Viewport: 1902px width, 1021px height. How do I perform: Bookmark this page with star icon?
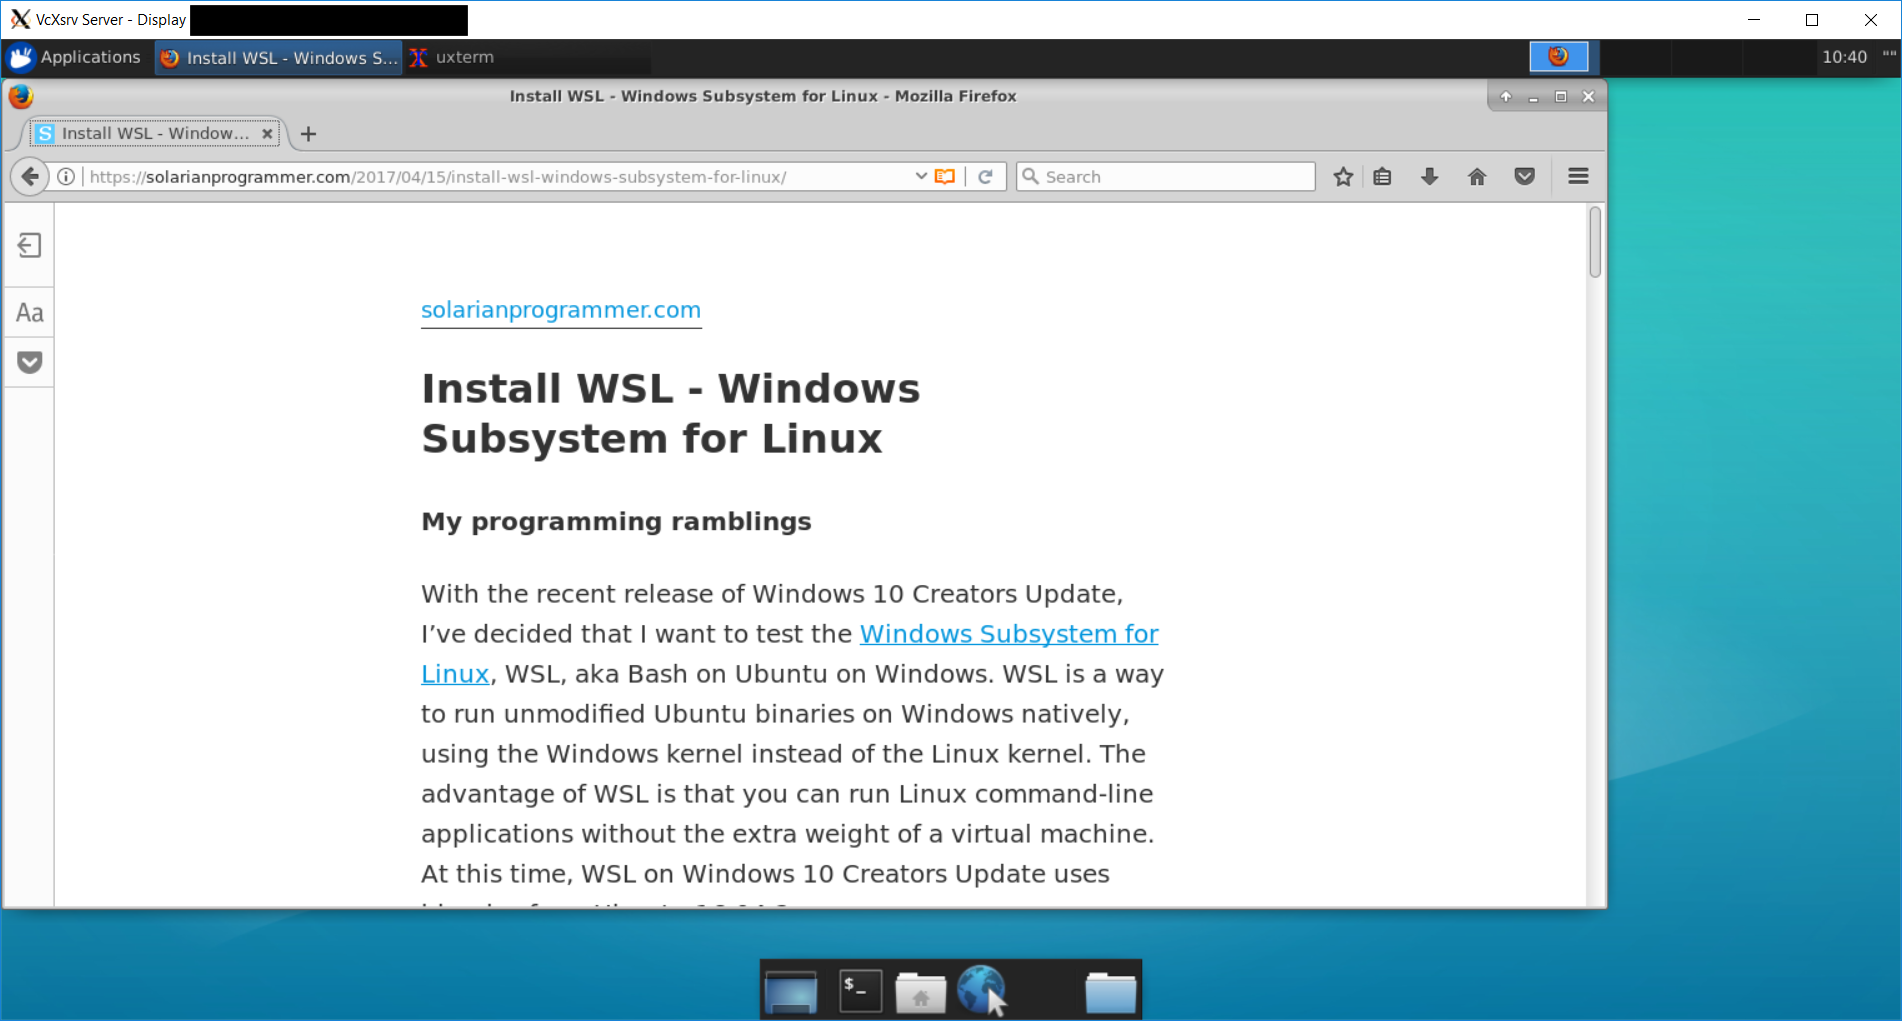point(1343,177)
